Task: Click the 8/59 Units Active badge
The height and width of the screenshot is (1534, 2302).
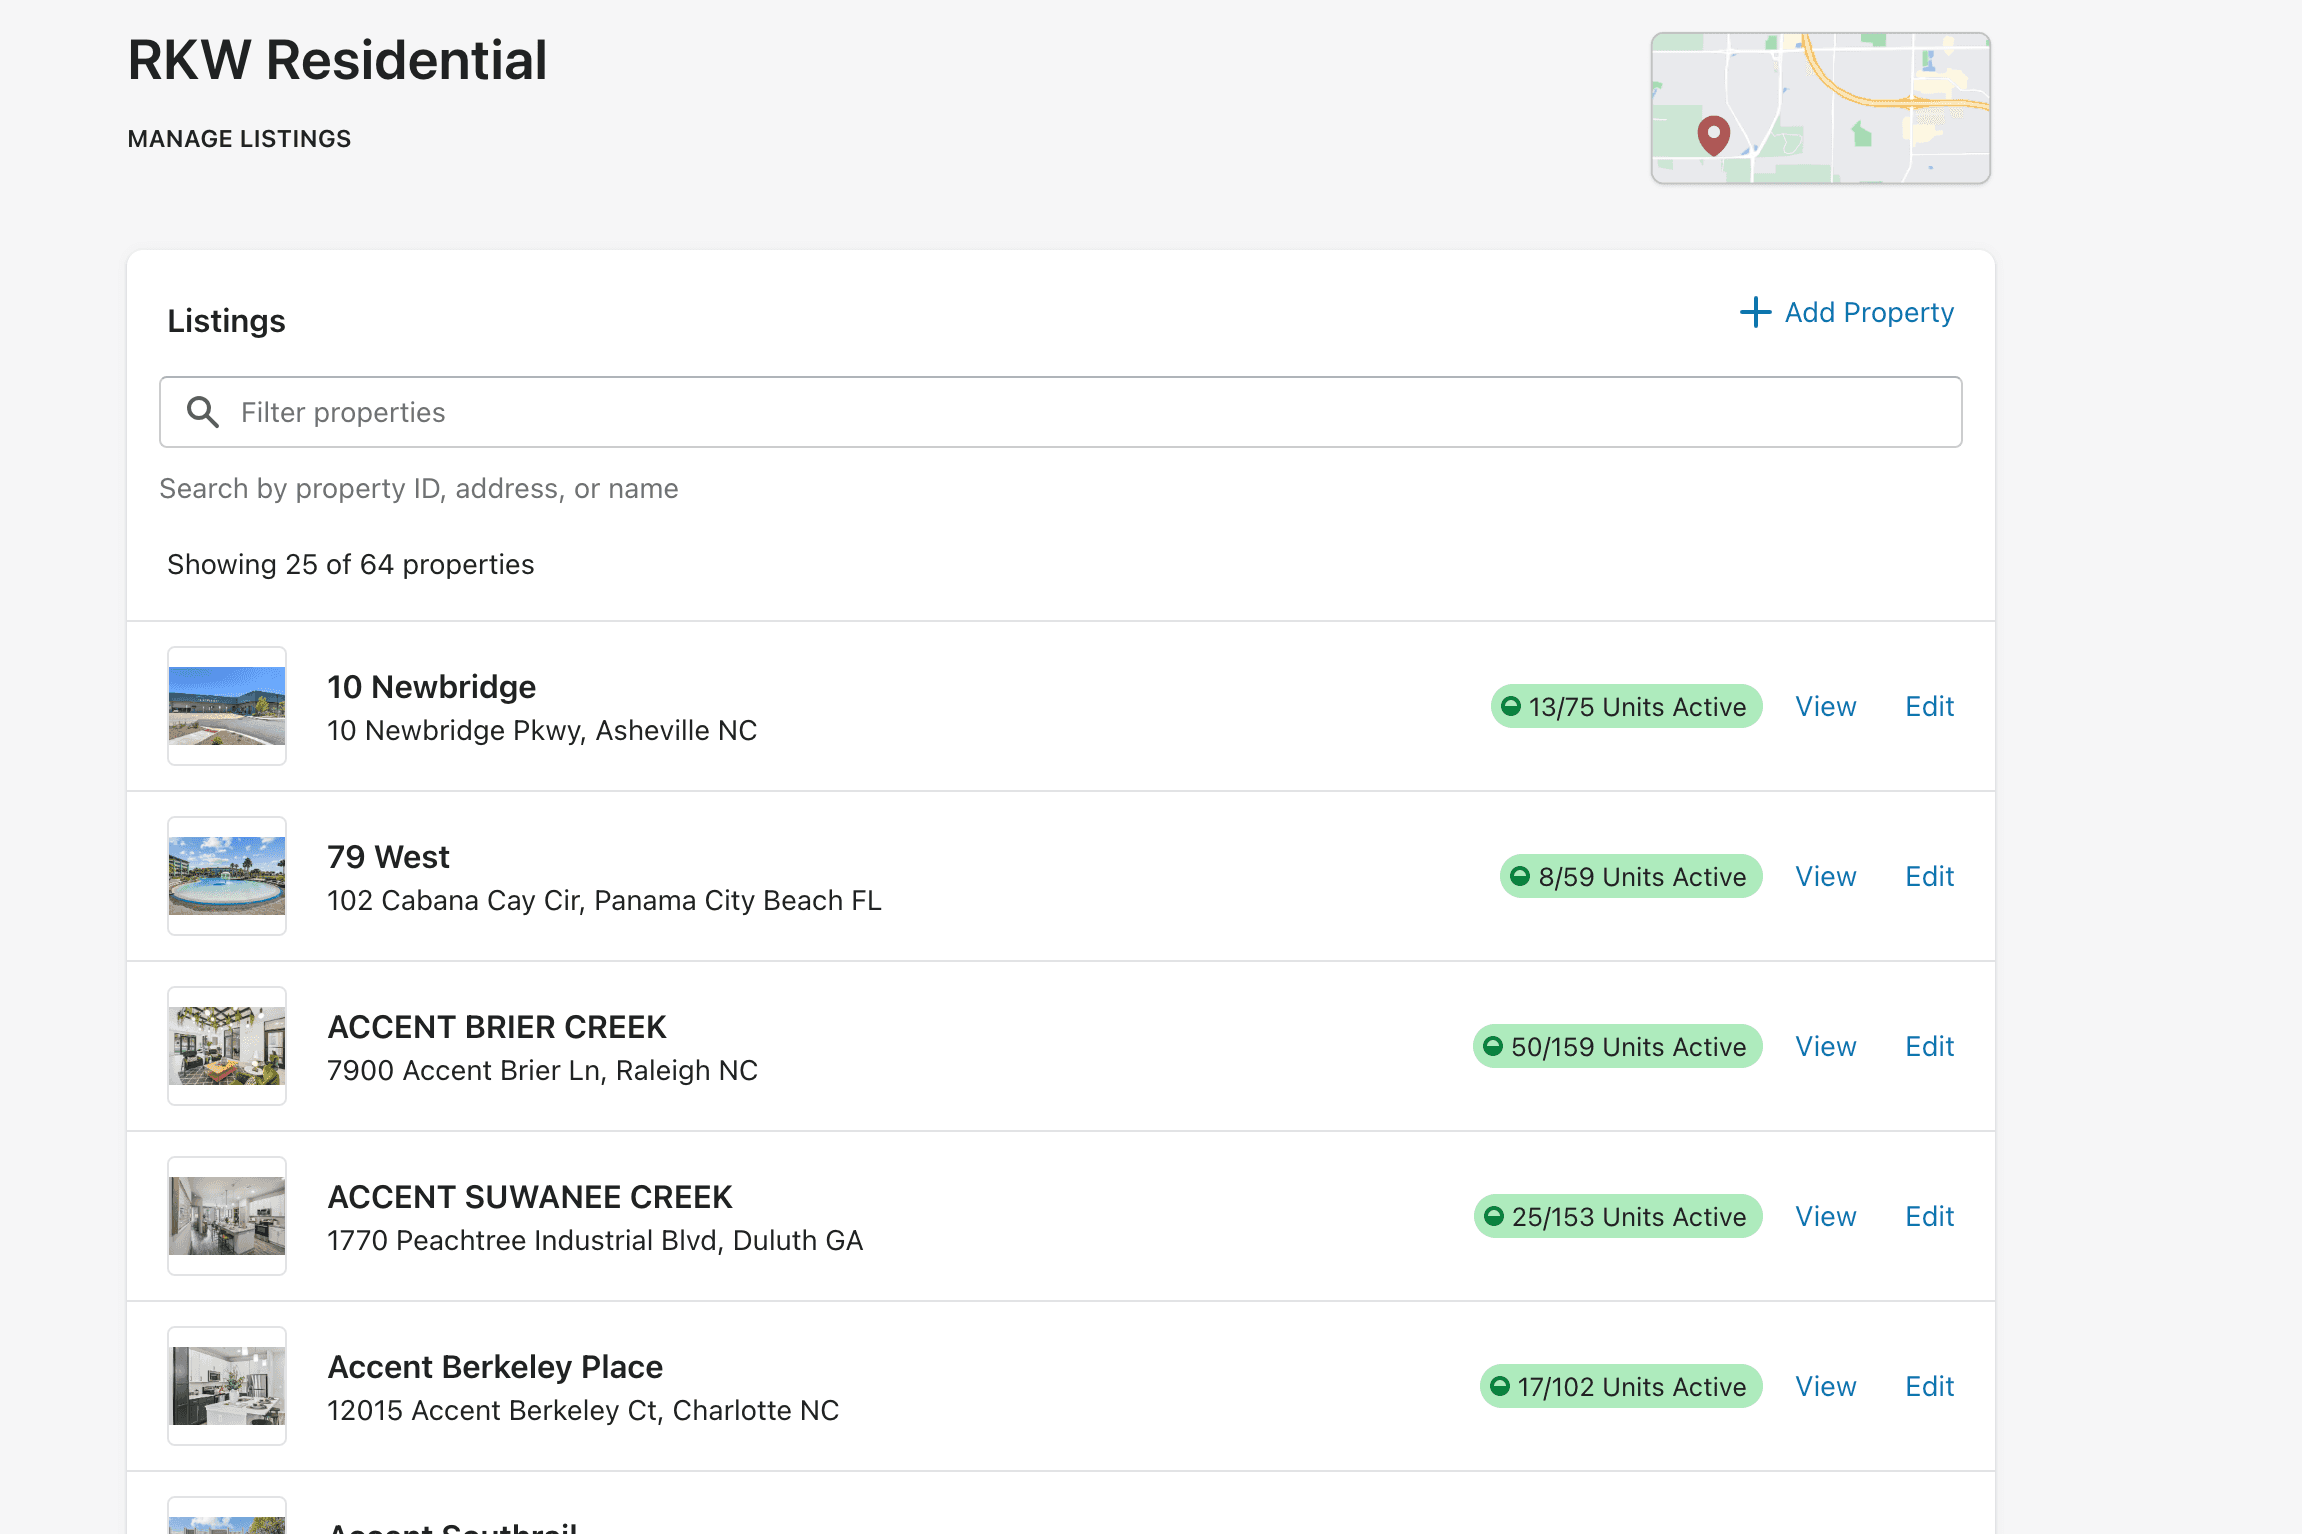Action: click(1631, 877)
